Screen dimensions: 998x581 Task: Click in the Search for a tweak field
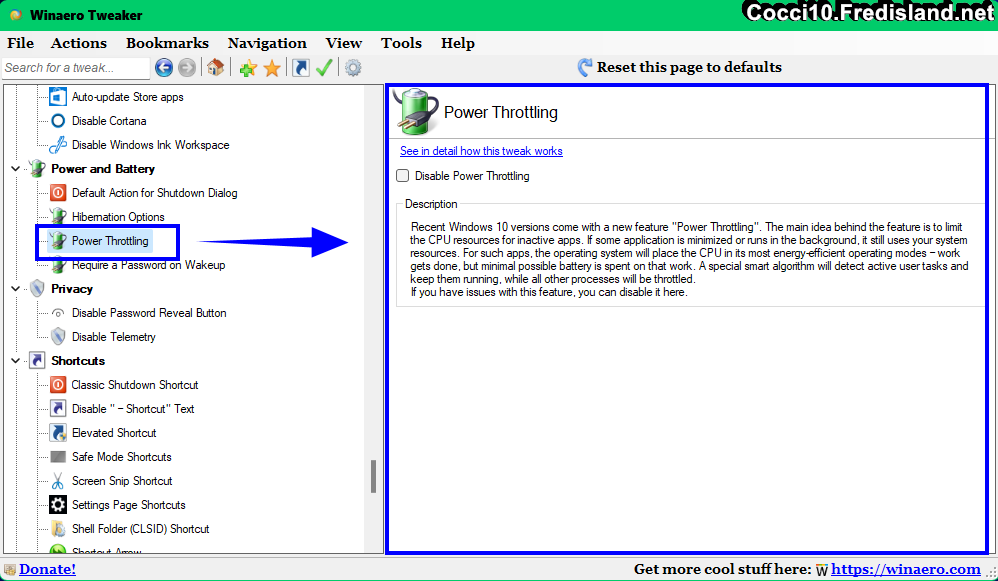[x=76, y=67]
